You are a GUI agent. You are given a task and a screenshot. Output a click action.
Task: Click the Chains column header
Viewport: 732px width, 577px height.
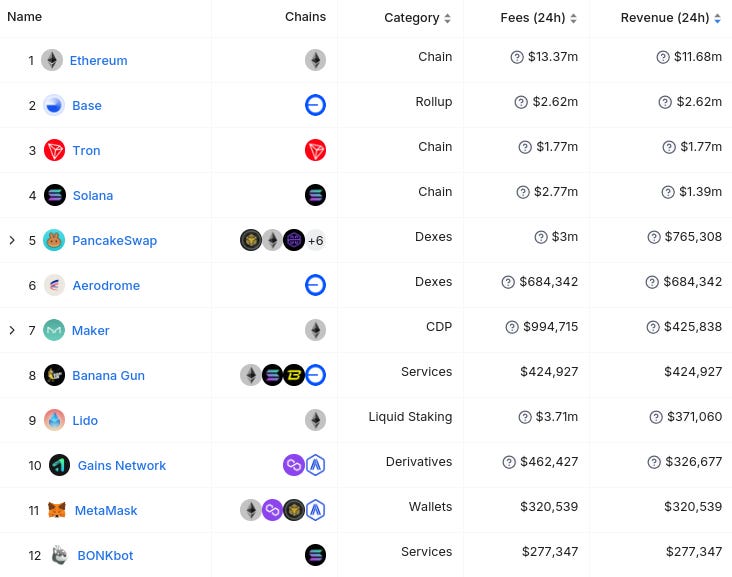(x=305, y=17)
